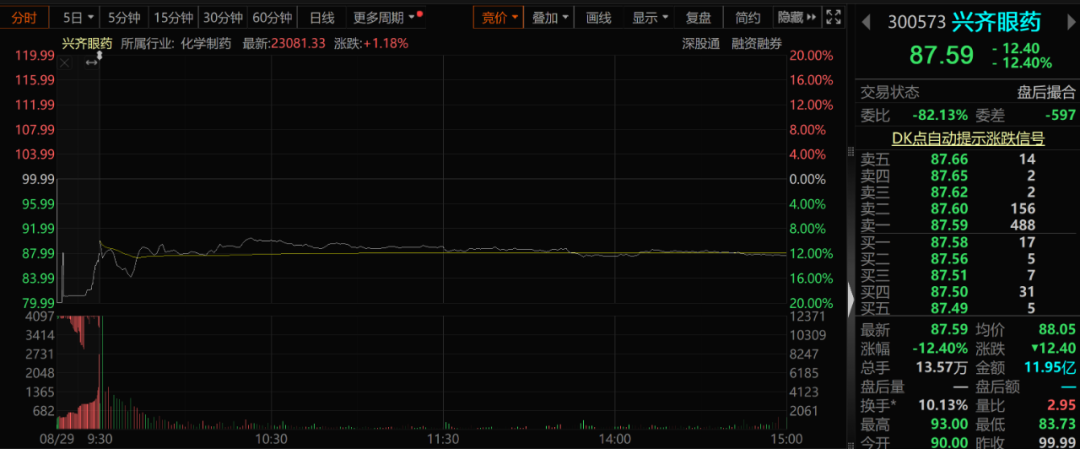Click the 卖二 order row 87.60
The width and height of the screenshot is (1080, 449).
pyautogui.click(x=968, y=209)
